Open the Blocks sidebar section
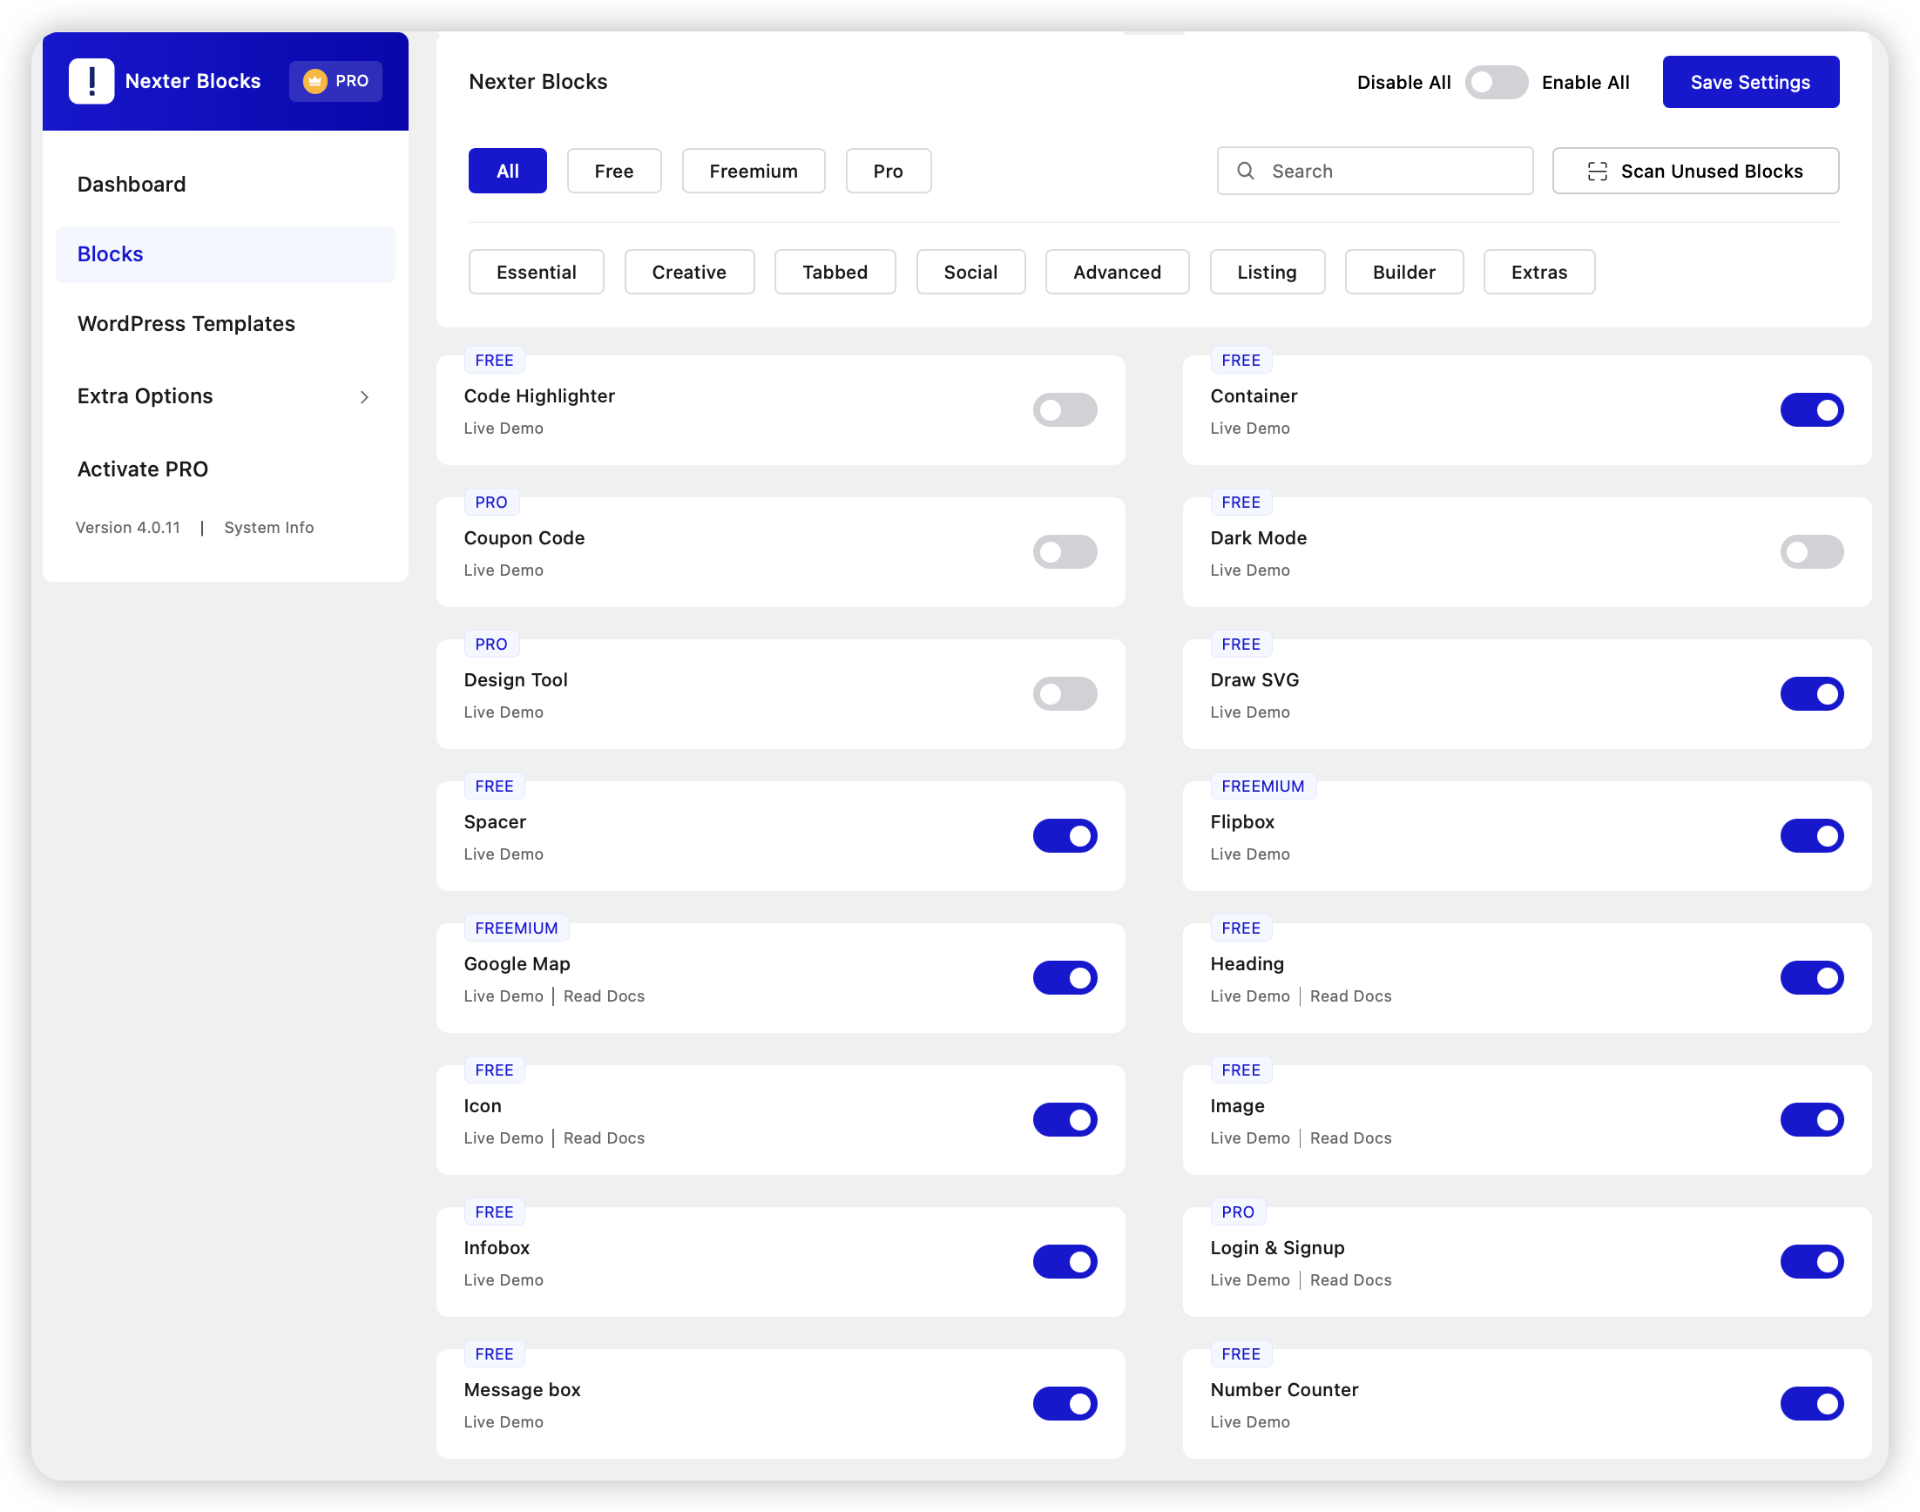 click(110, 253)
